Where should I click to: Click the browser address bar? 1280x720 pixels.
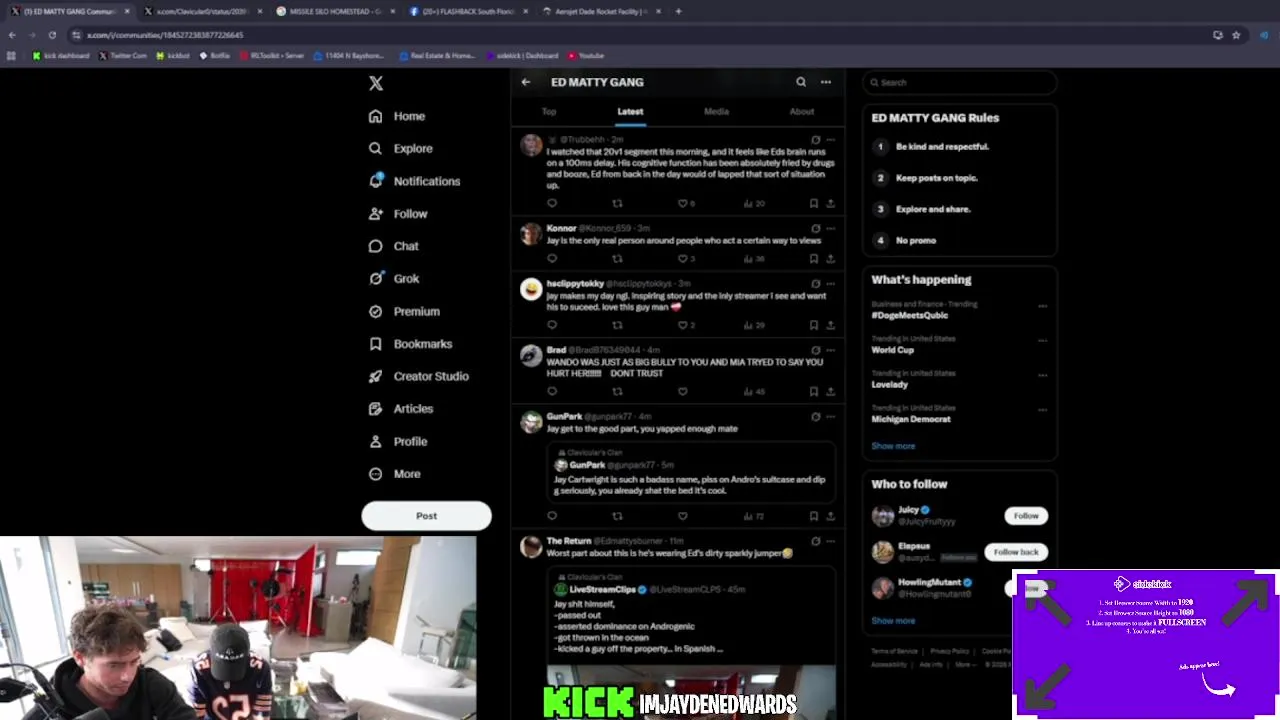[x=640, y=35]
